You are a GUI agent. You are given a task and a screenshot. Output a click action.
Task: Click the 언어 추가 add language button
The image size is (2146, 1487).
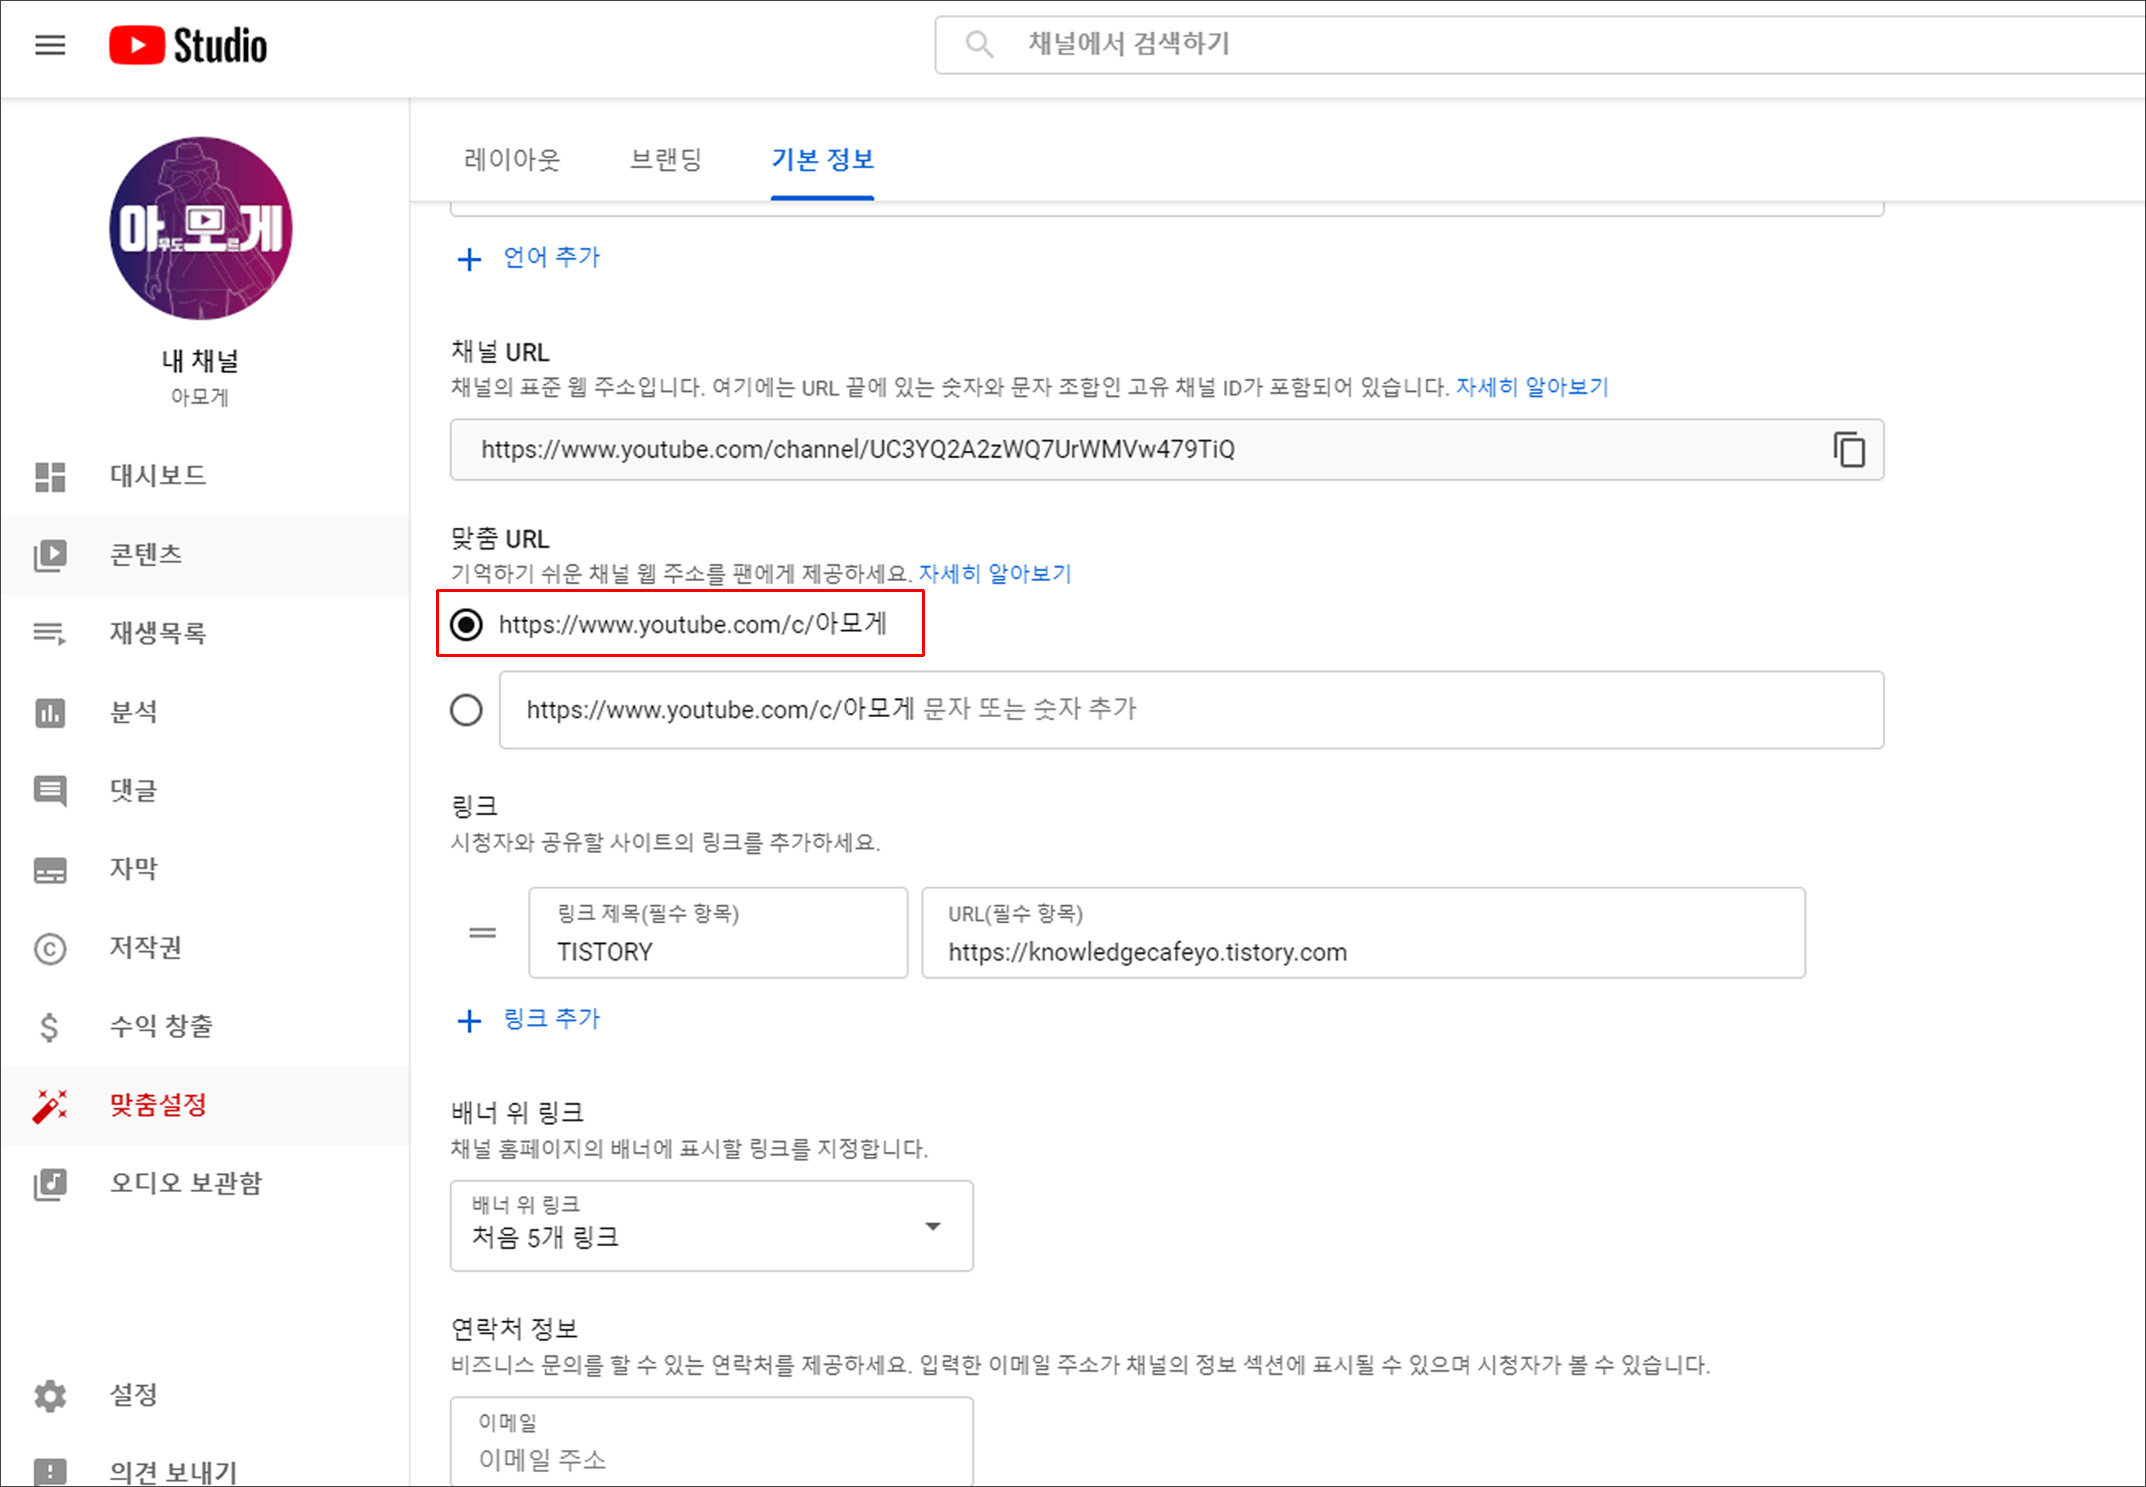coord(529,258)
